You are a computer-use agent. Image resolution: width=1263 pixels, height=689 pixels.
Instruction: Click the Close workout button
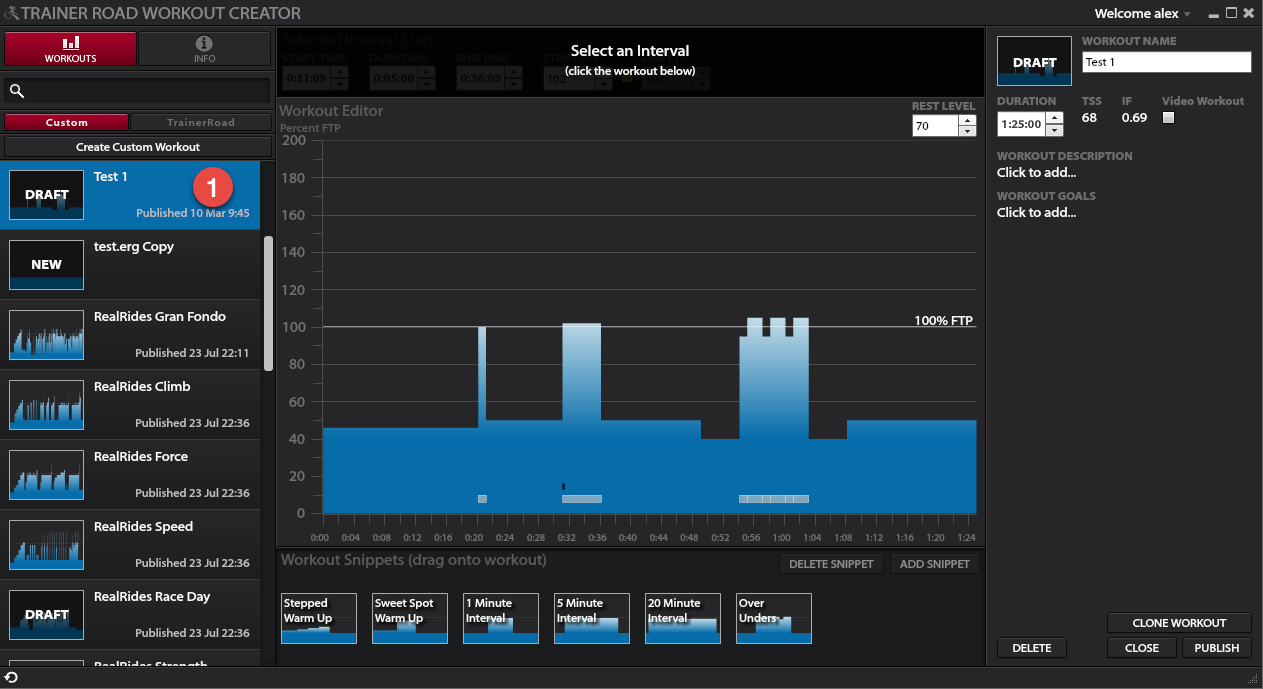[1142, 648]
